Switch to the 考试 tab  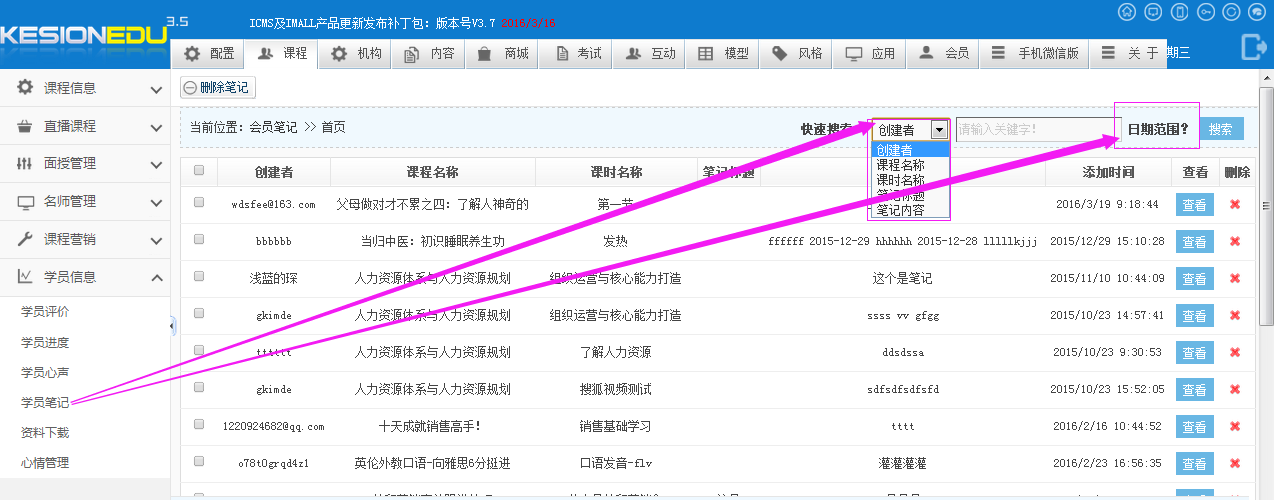click(x=577, y=54)
